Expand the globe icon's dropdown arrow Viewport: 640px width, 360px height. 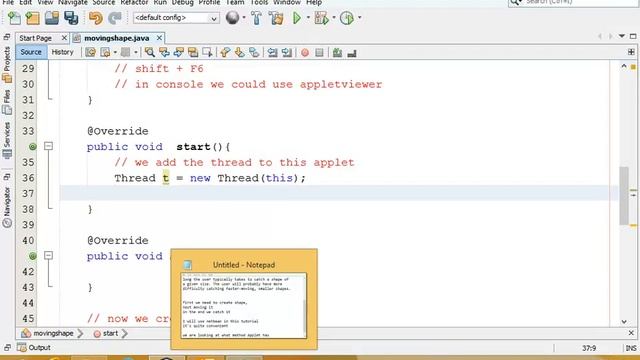coord(244,18)
